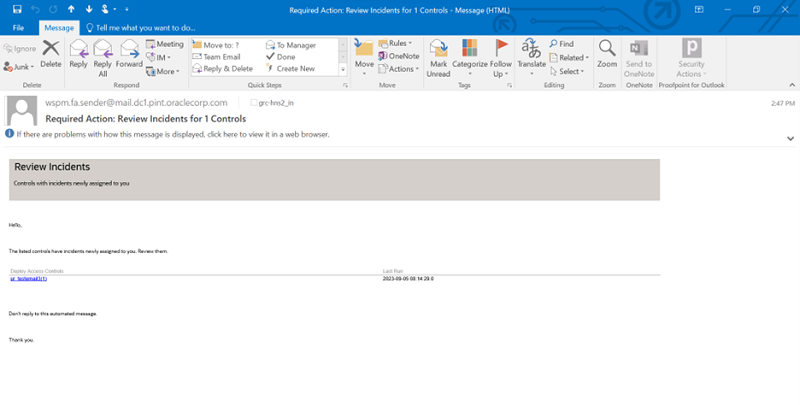The image size is (800, 405).
Task: Click the Undo arrow in quick access toolbar
Action: (x=35, y=9)
